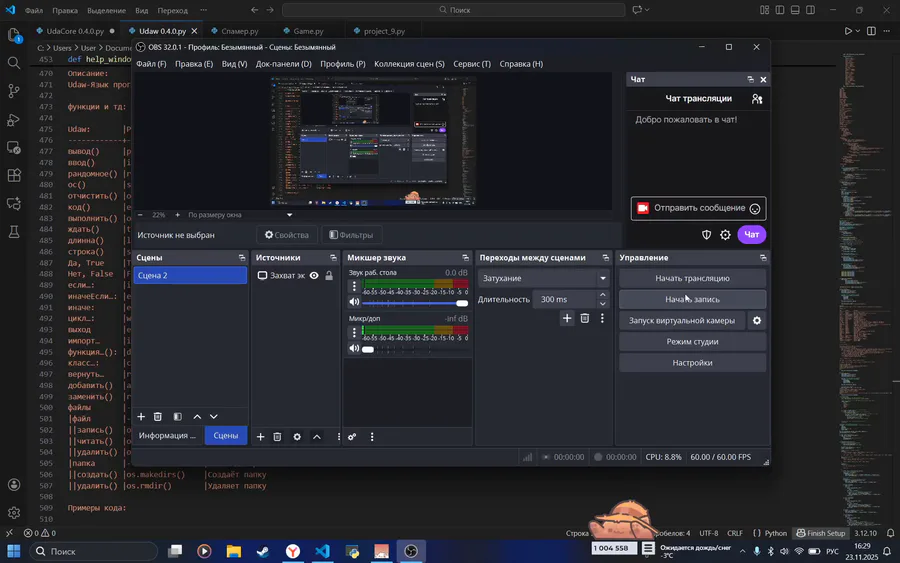The height and width of the screenshot is (563, 900).
Task: Open chat moderation shield icon
Action: (707, 235)
